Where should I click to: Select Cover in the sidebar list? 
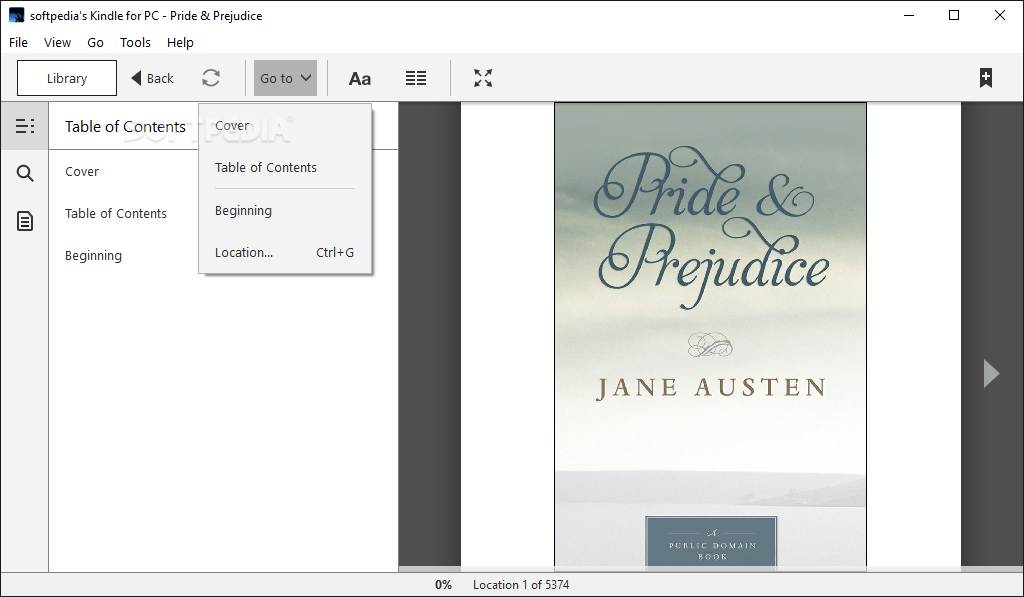point(82,172)
